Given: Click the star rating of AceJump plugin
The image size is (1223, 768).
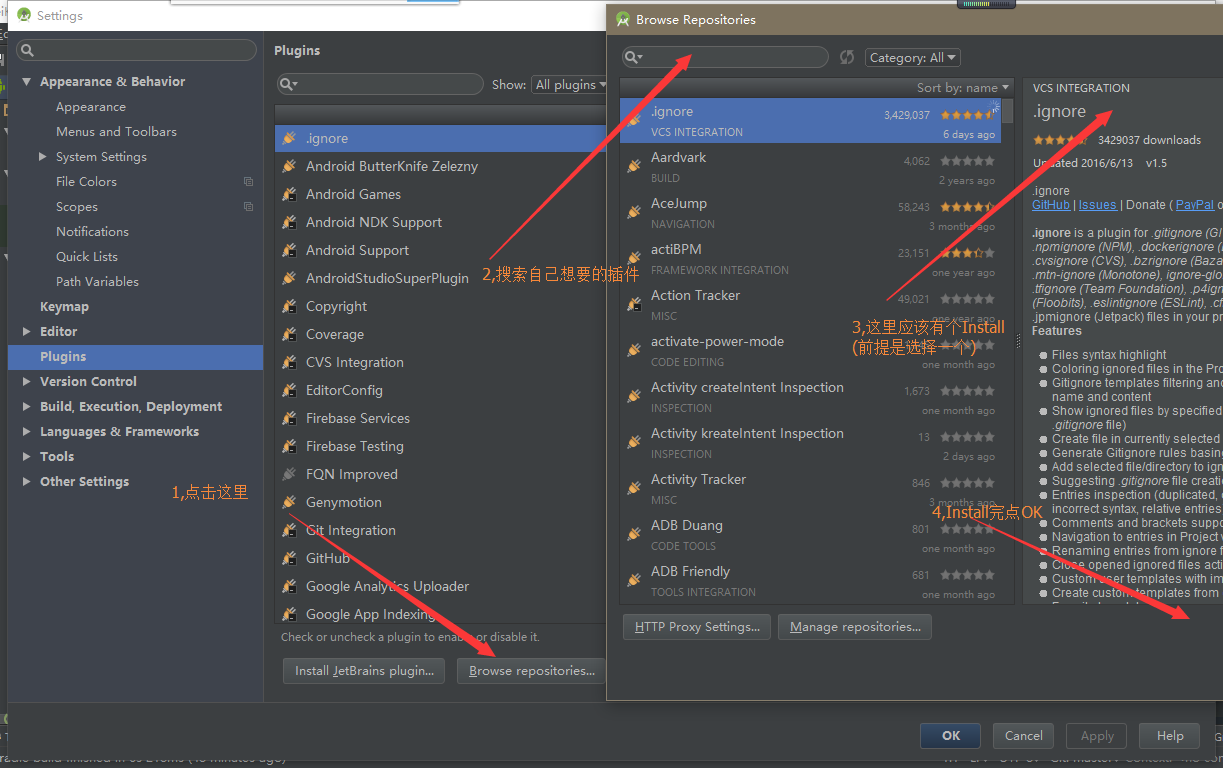Looking at the screenshot, I should [967, 207].
